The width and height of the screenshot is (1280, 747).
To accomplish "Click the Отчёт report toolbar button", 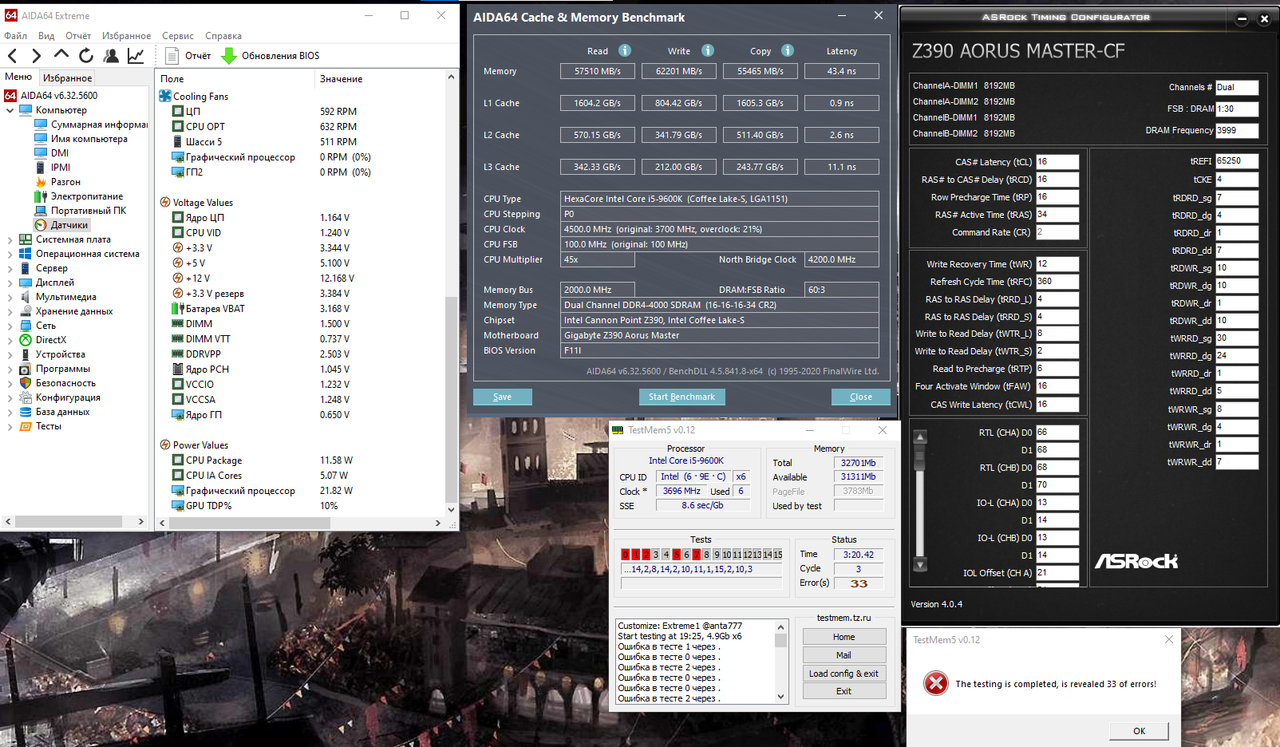I will coord(187,56).
